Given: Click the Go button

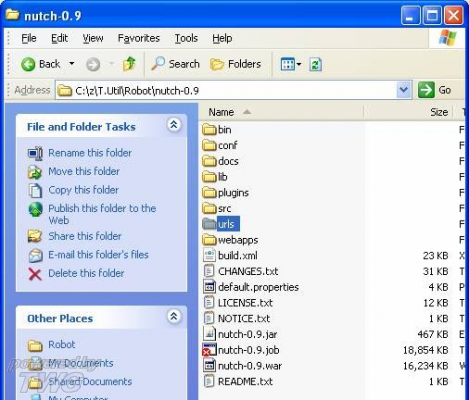Looking at the screenshot, I should click(x=435, y=90).
